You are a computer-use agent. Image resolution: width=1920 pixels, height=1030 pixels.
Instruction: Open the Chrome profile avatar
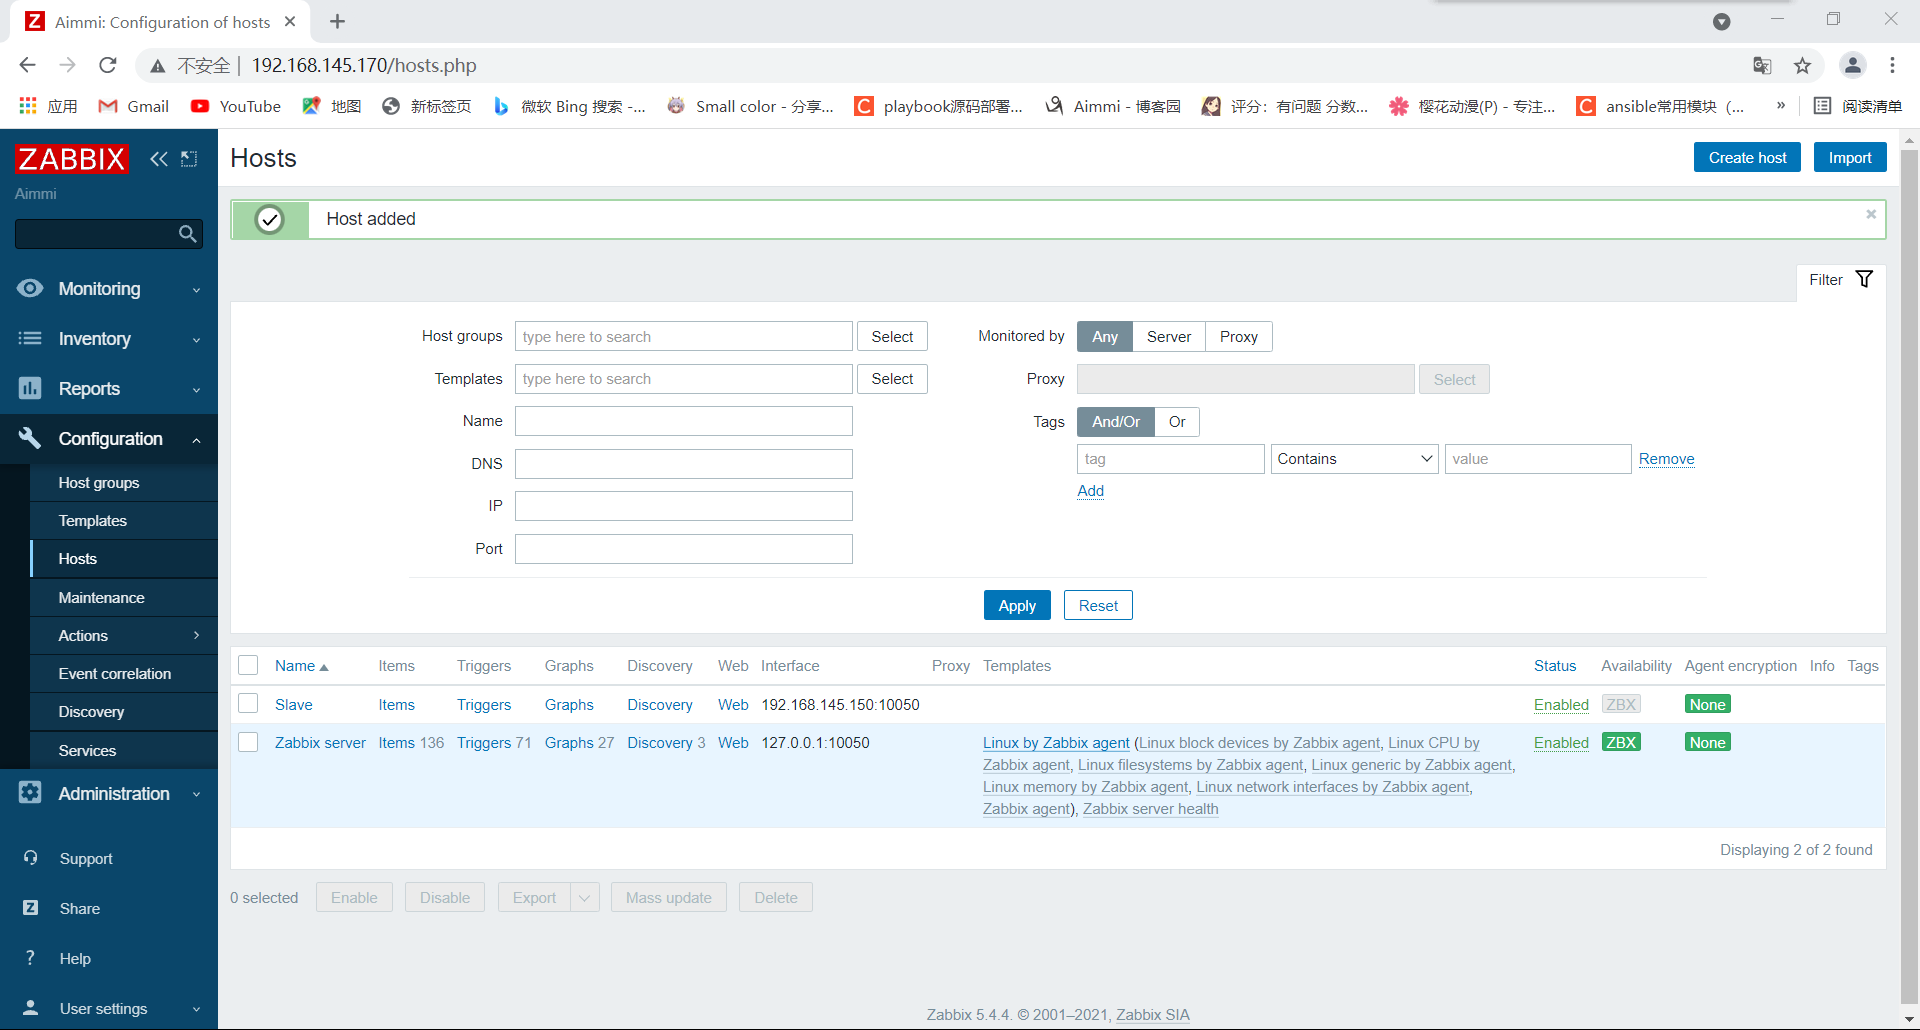point(1853,66)
